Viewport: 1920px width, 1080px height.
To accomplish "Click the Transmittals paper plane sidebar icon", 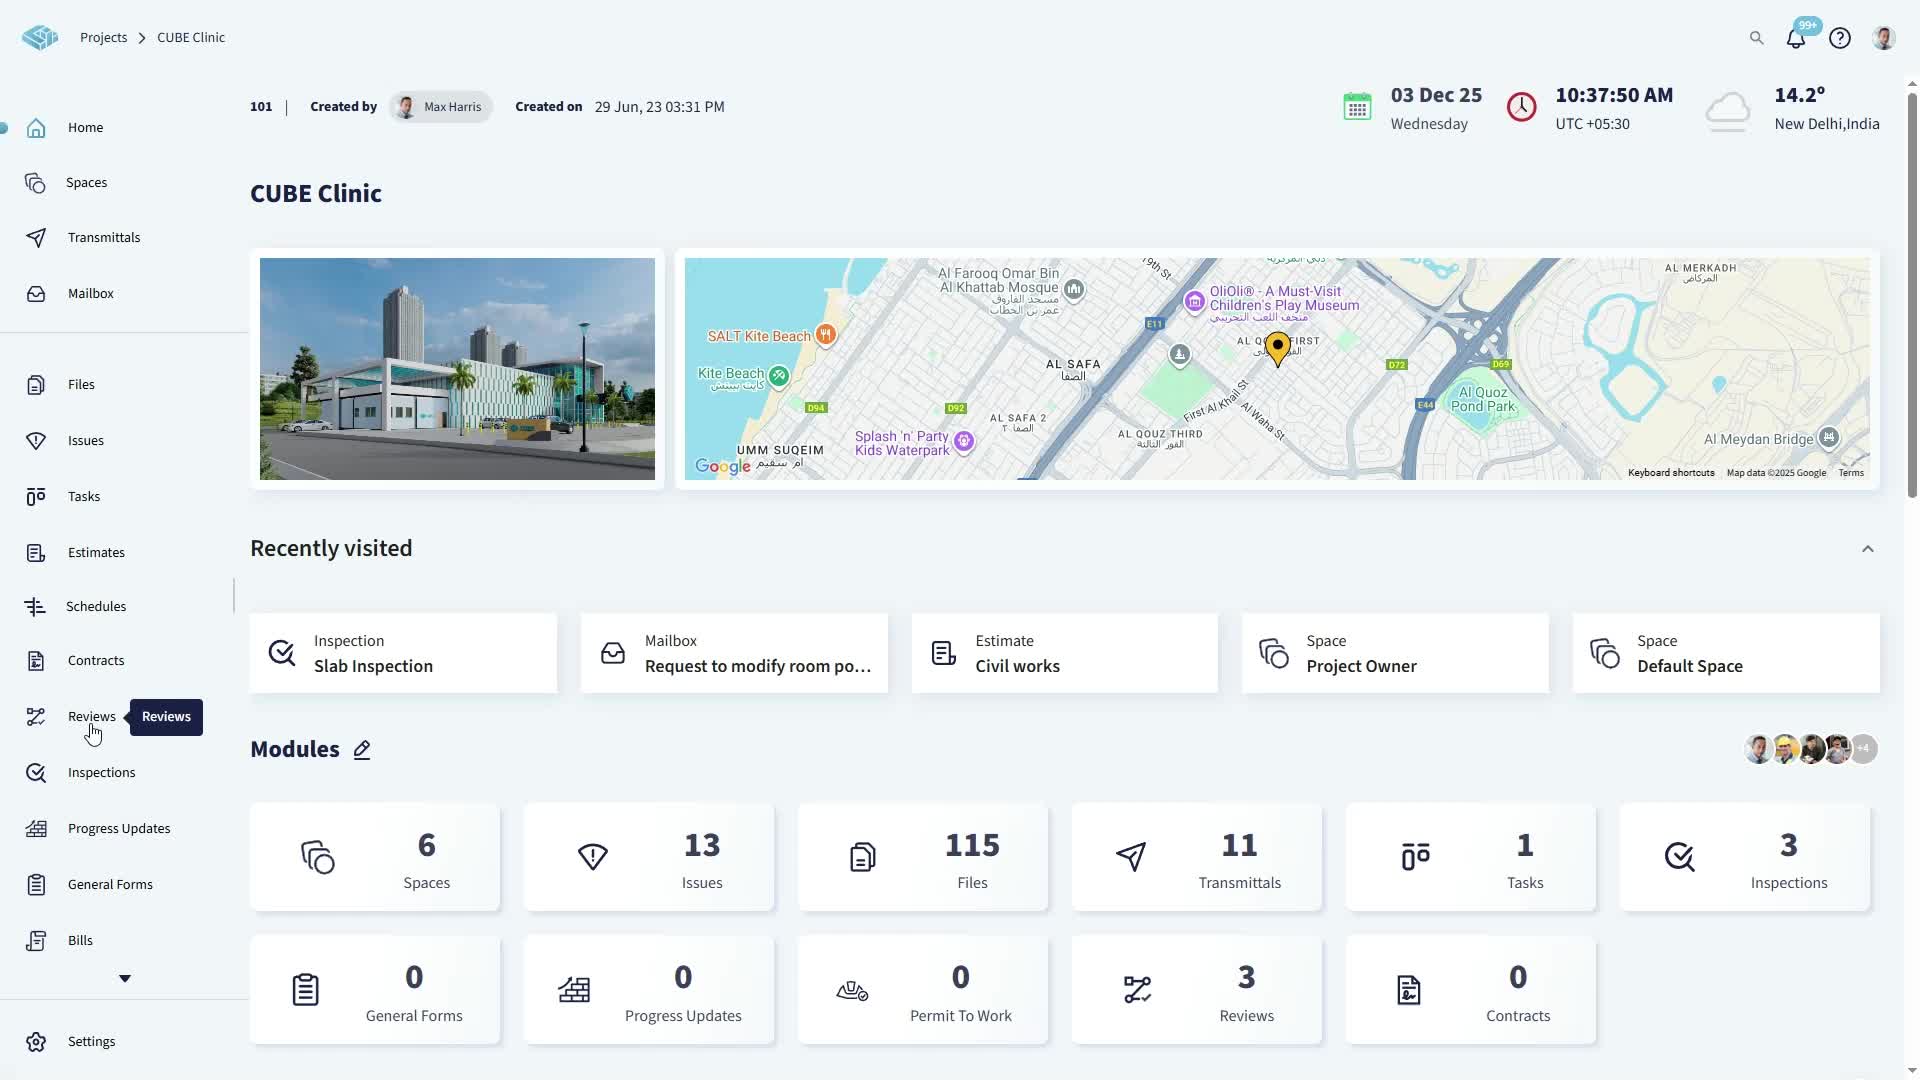I will (36, 238).
